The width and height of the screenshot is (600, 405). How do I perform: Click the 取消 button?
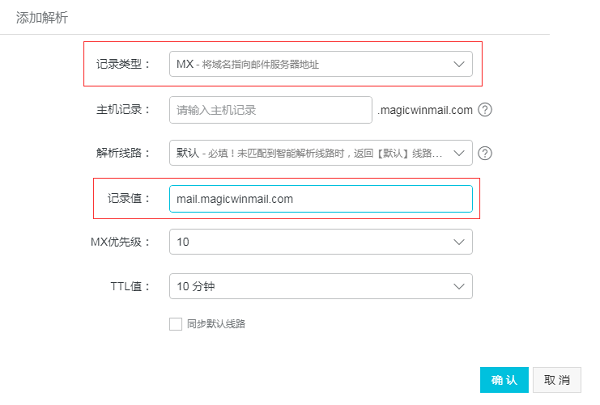[557, 380]
